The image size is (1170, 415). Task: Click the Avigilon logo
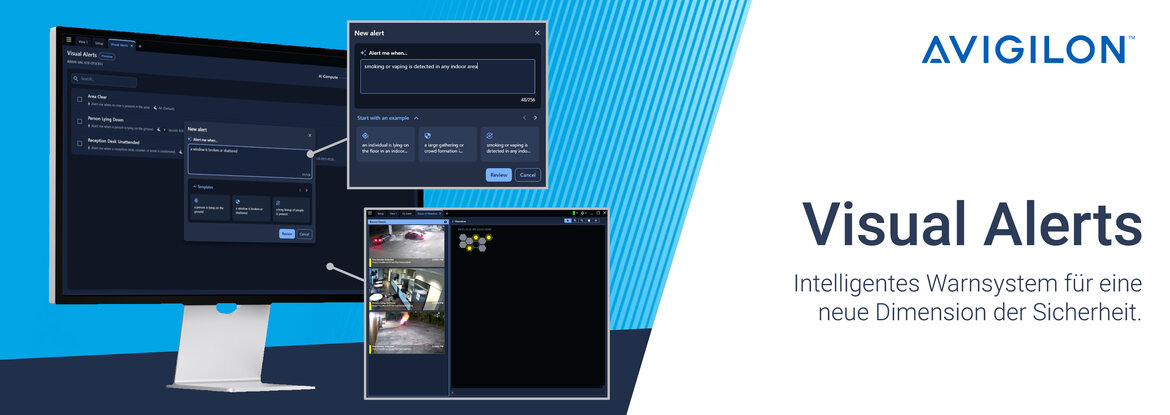(x=1028, y=49)
